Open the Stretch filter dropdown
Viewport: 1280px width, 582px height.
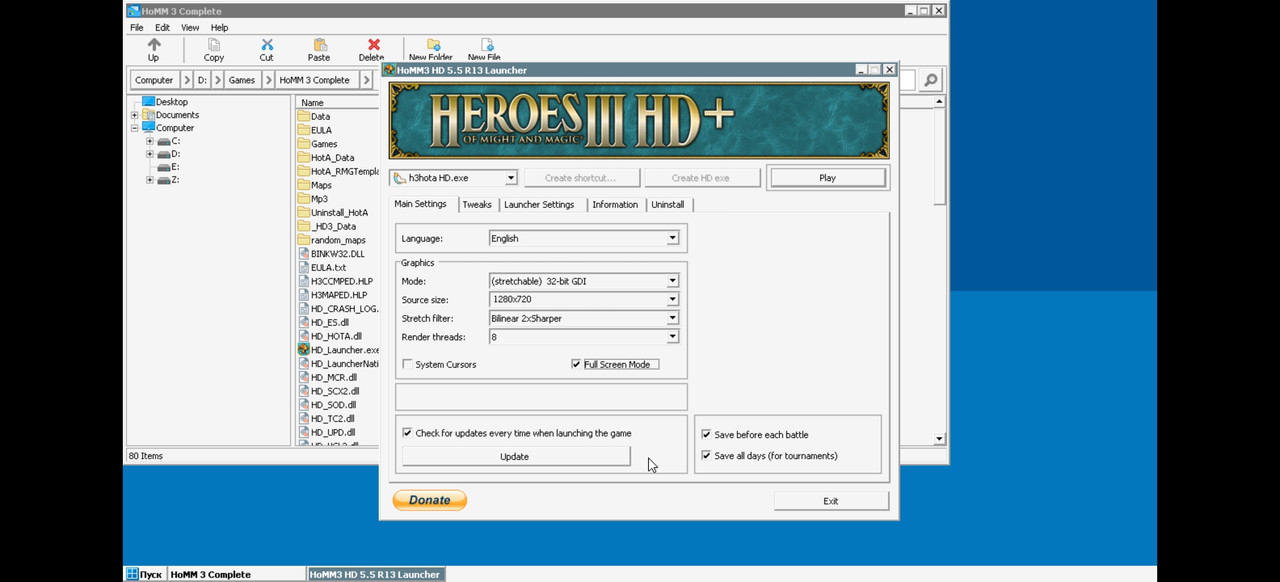(x=672, y=318)
